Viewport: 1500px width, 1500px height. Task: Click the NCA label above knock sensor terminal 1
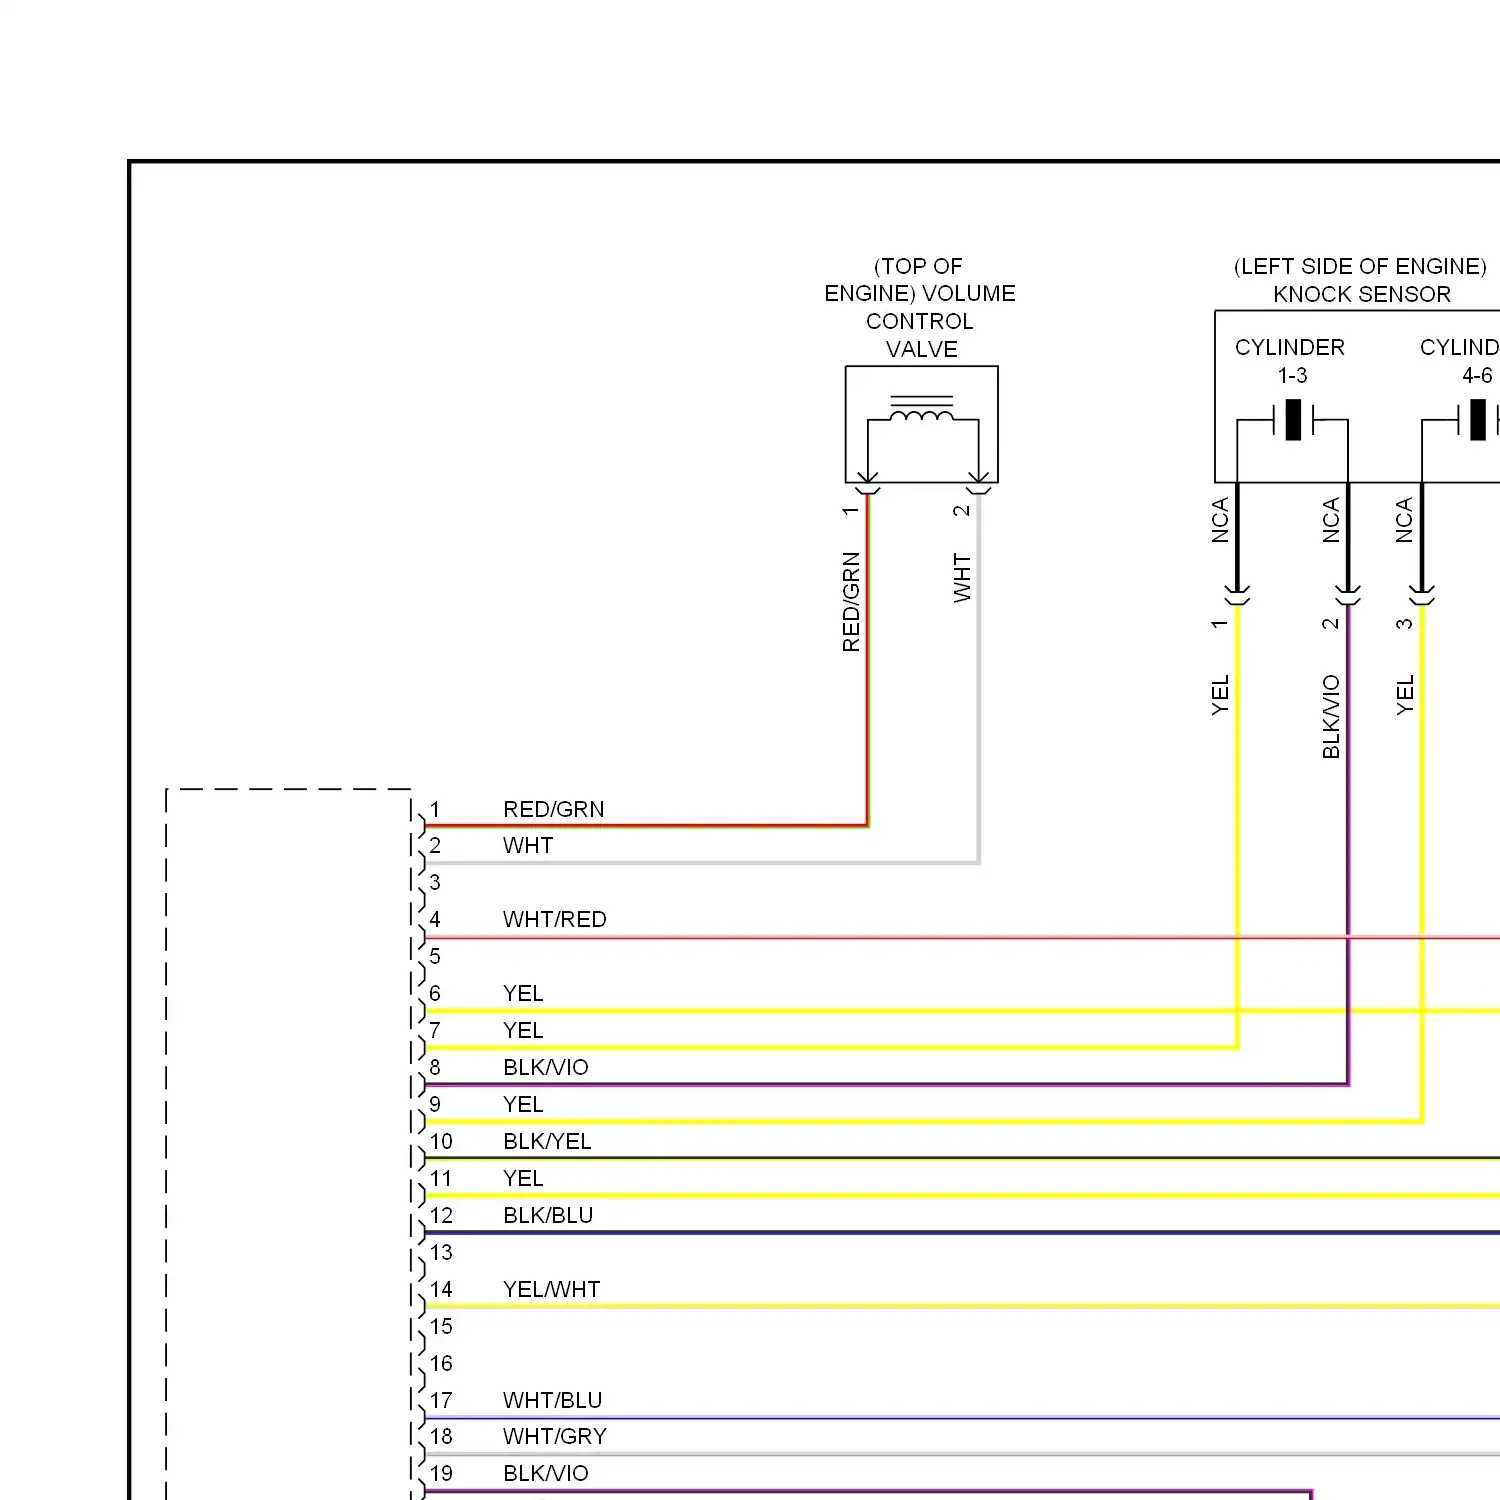(x=1220, y=520)
